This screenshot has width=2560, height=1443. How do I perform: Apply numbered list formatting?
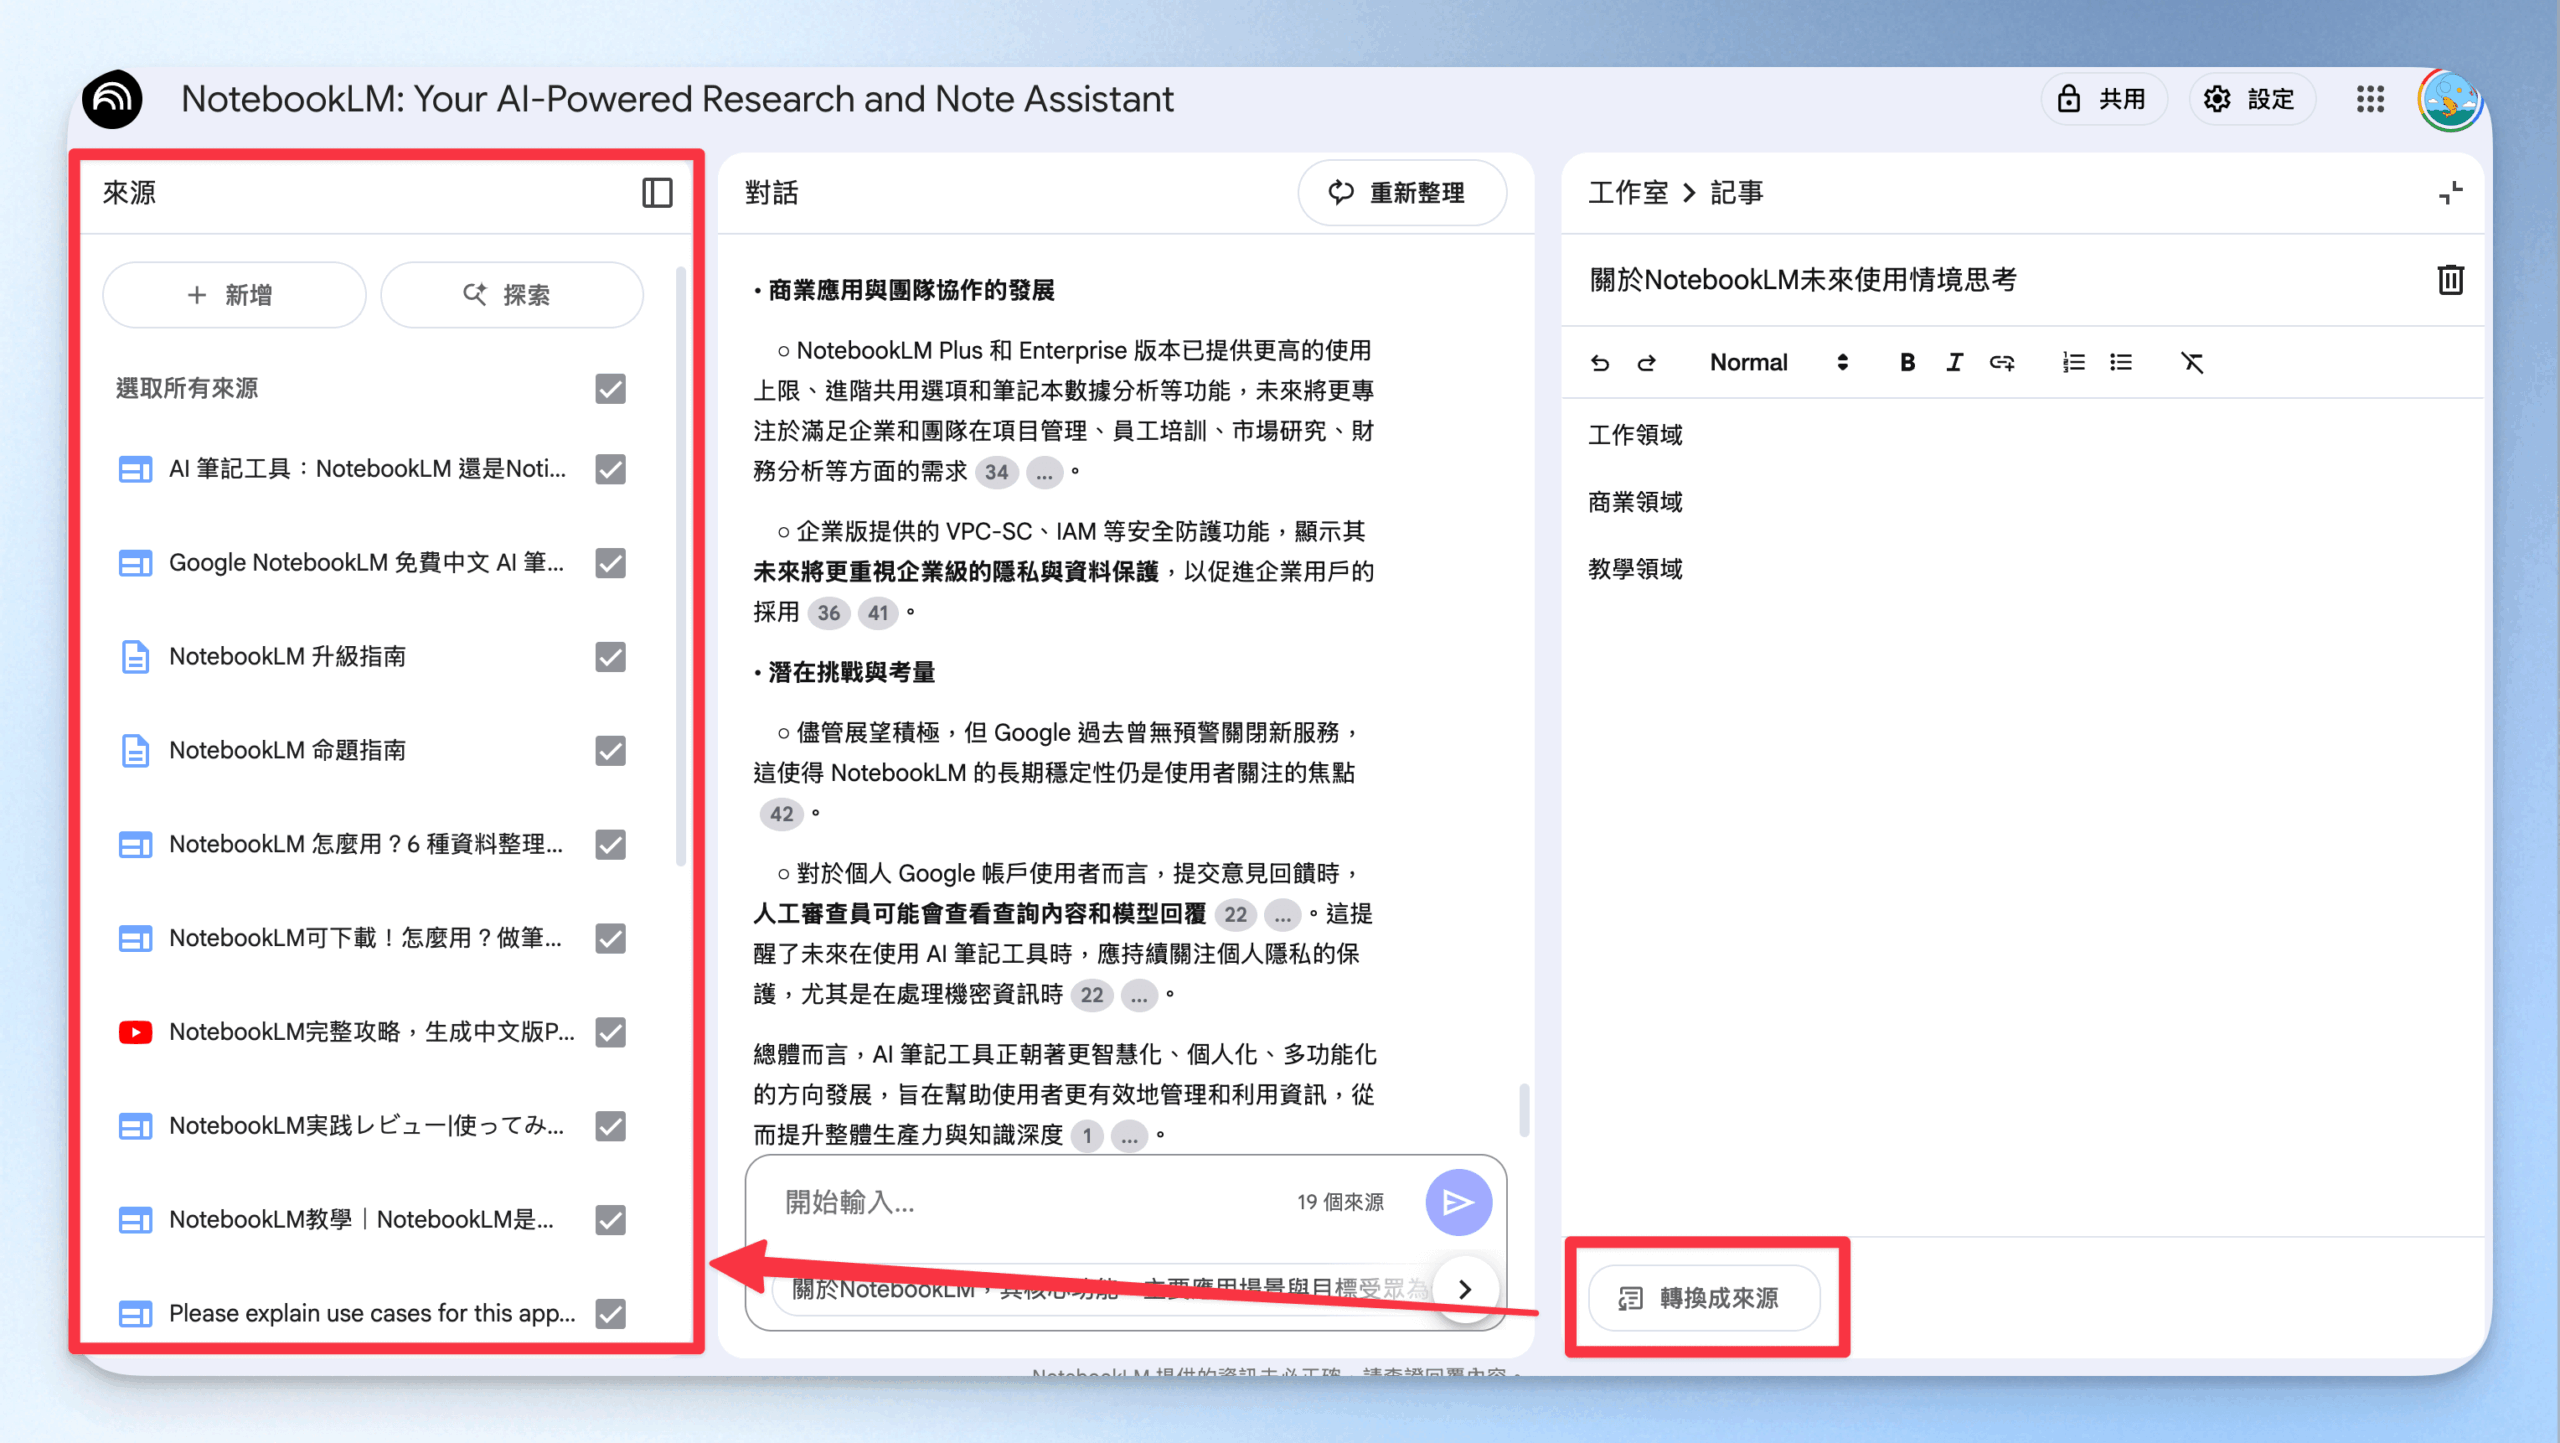point(2073,363)
